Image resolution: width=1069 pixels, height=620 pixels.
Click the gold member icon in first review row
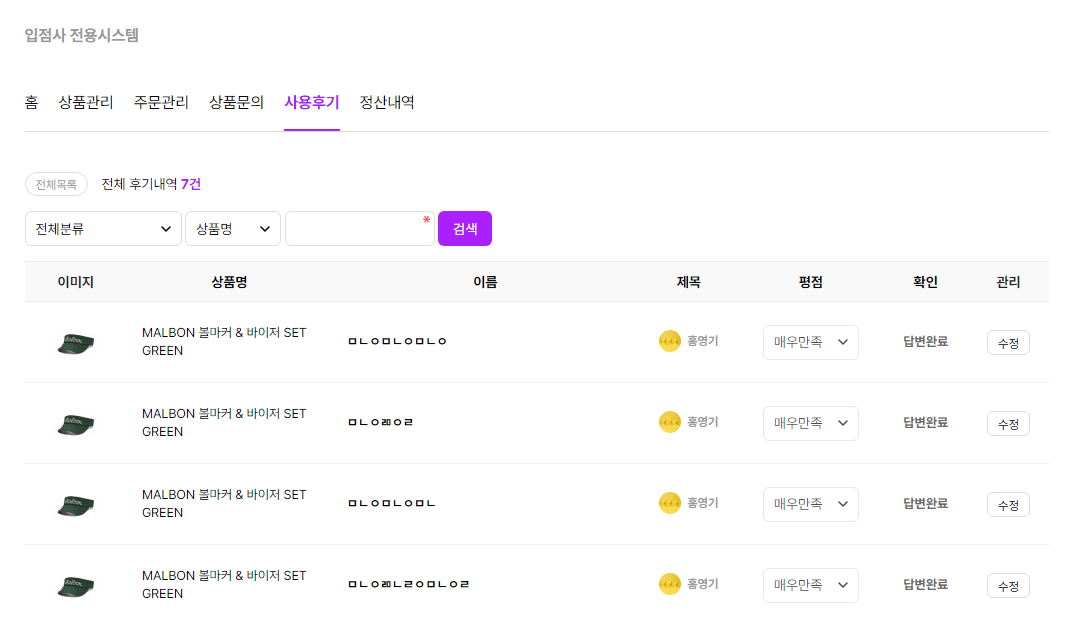click(x=669, y=341)
